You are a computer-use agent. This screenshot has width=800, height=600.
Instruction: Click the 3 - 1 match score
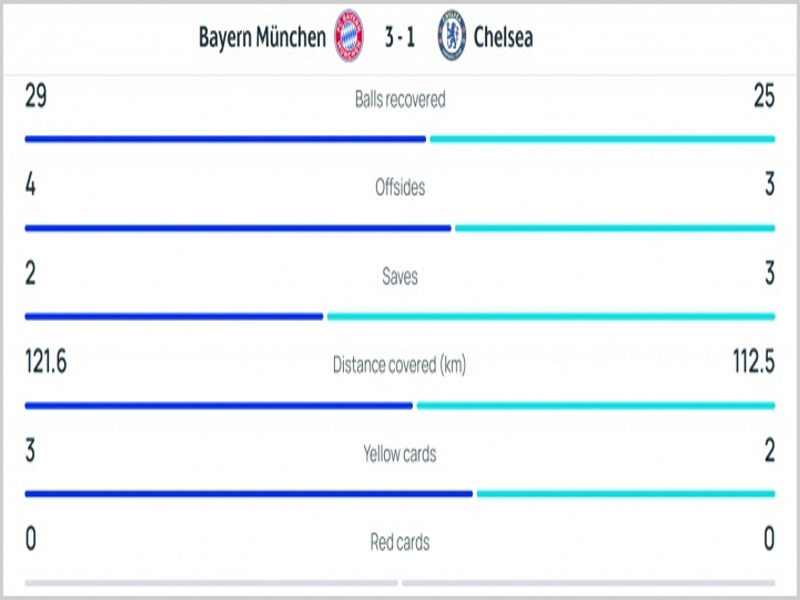point(400,37)
